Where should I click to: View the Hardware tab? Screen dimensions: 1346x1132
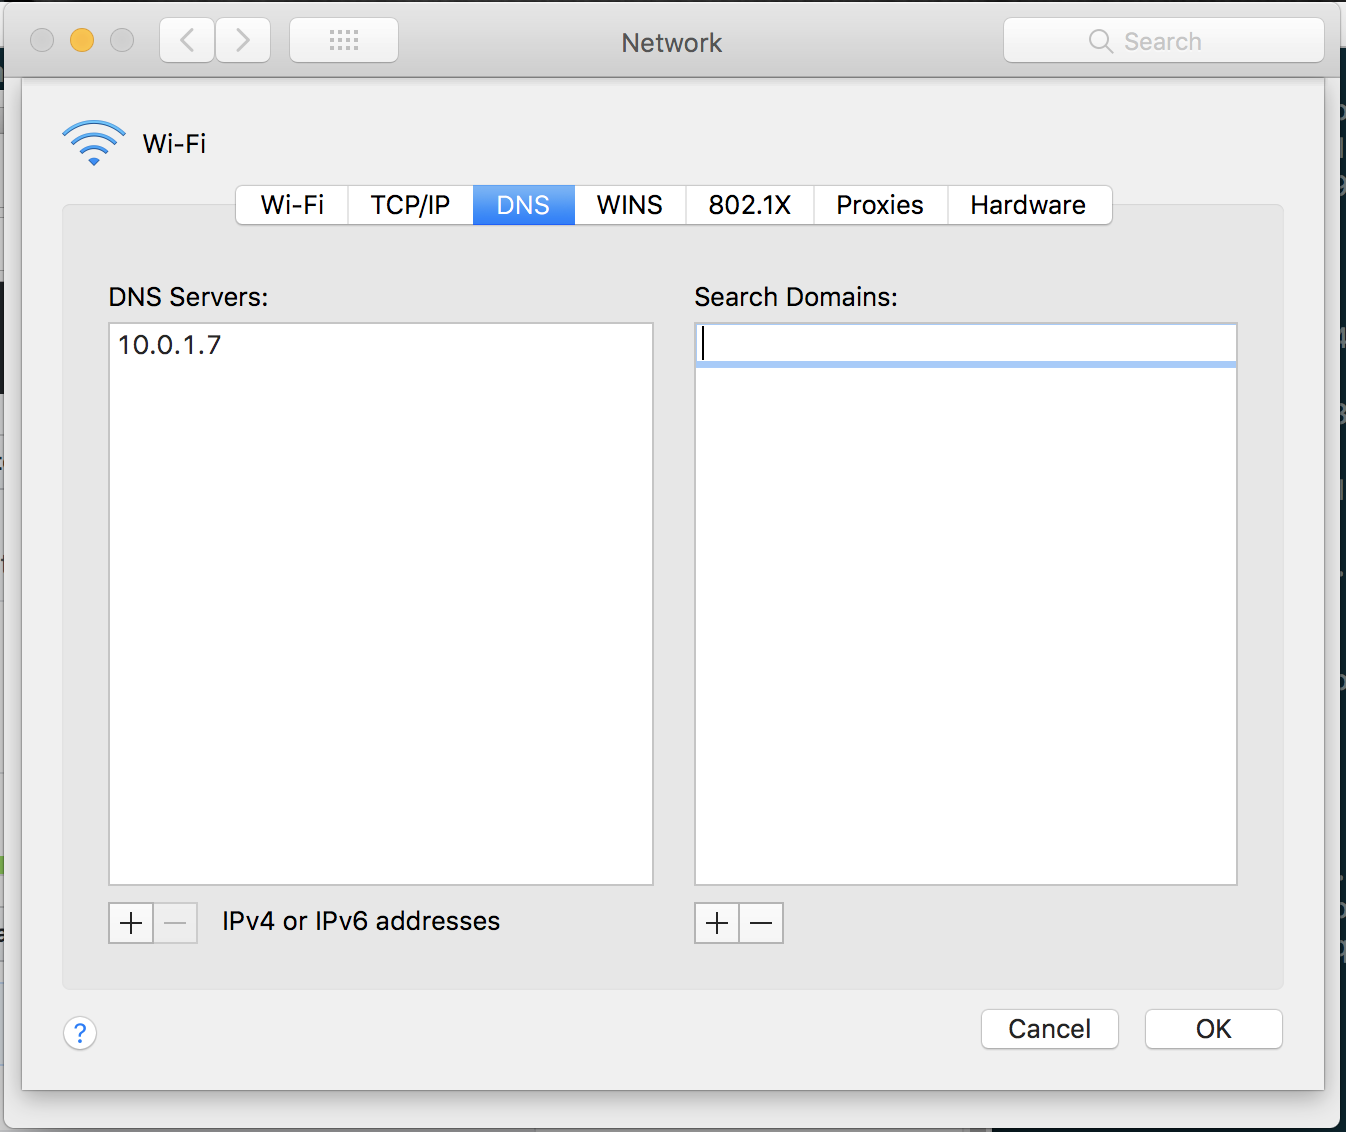1028,205
